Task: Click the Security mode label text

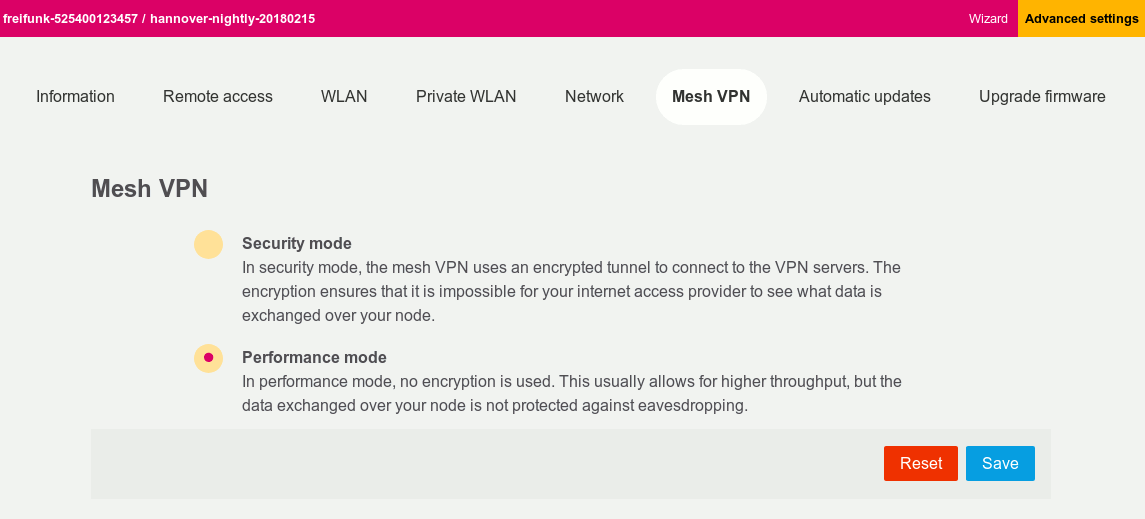Action: [x=296, y=243]
